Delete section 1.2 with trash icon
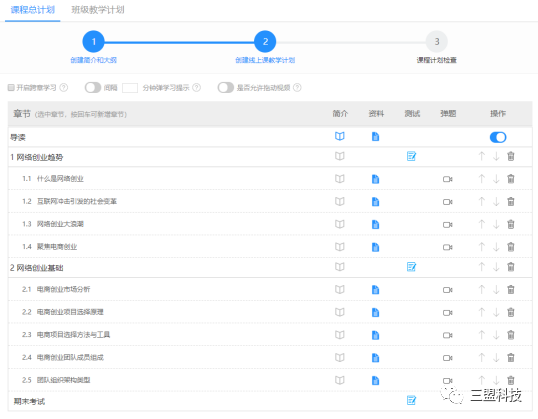Image resolution: width=538 pixels, height=419 pixels. coord(511,201)
